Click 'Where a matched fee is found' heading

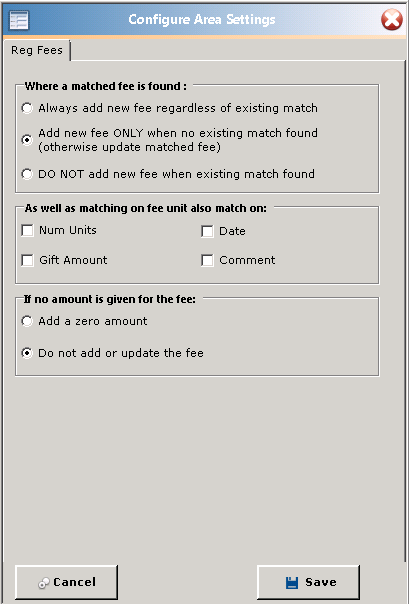pos(106,86)
